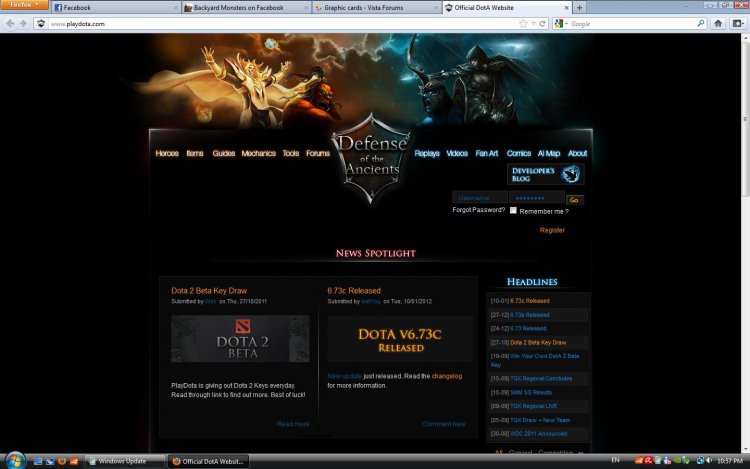This screenshot has height=469, width=750.
Task: Click the Defense of the Ancients logo
Action: point(372,158)
